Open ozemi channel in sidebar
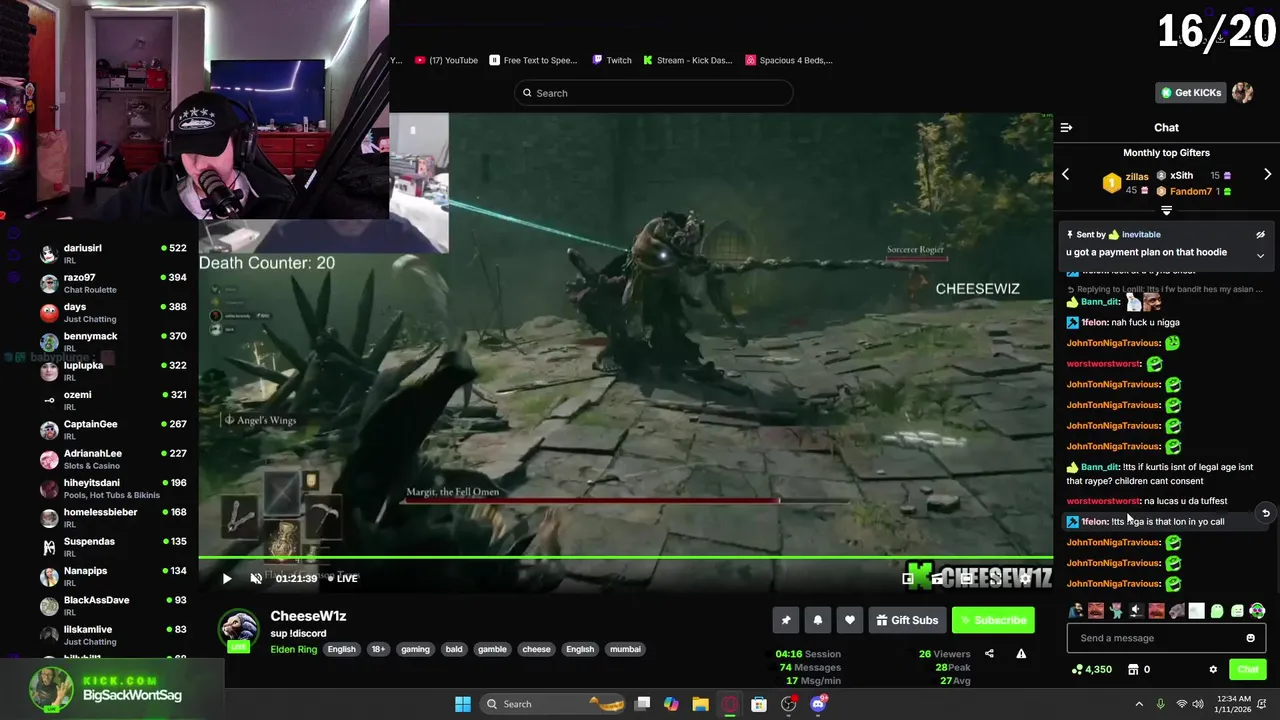 113,400
